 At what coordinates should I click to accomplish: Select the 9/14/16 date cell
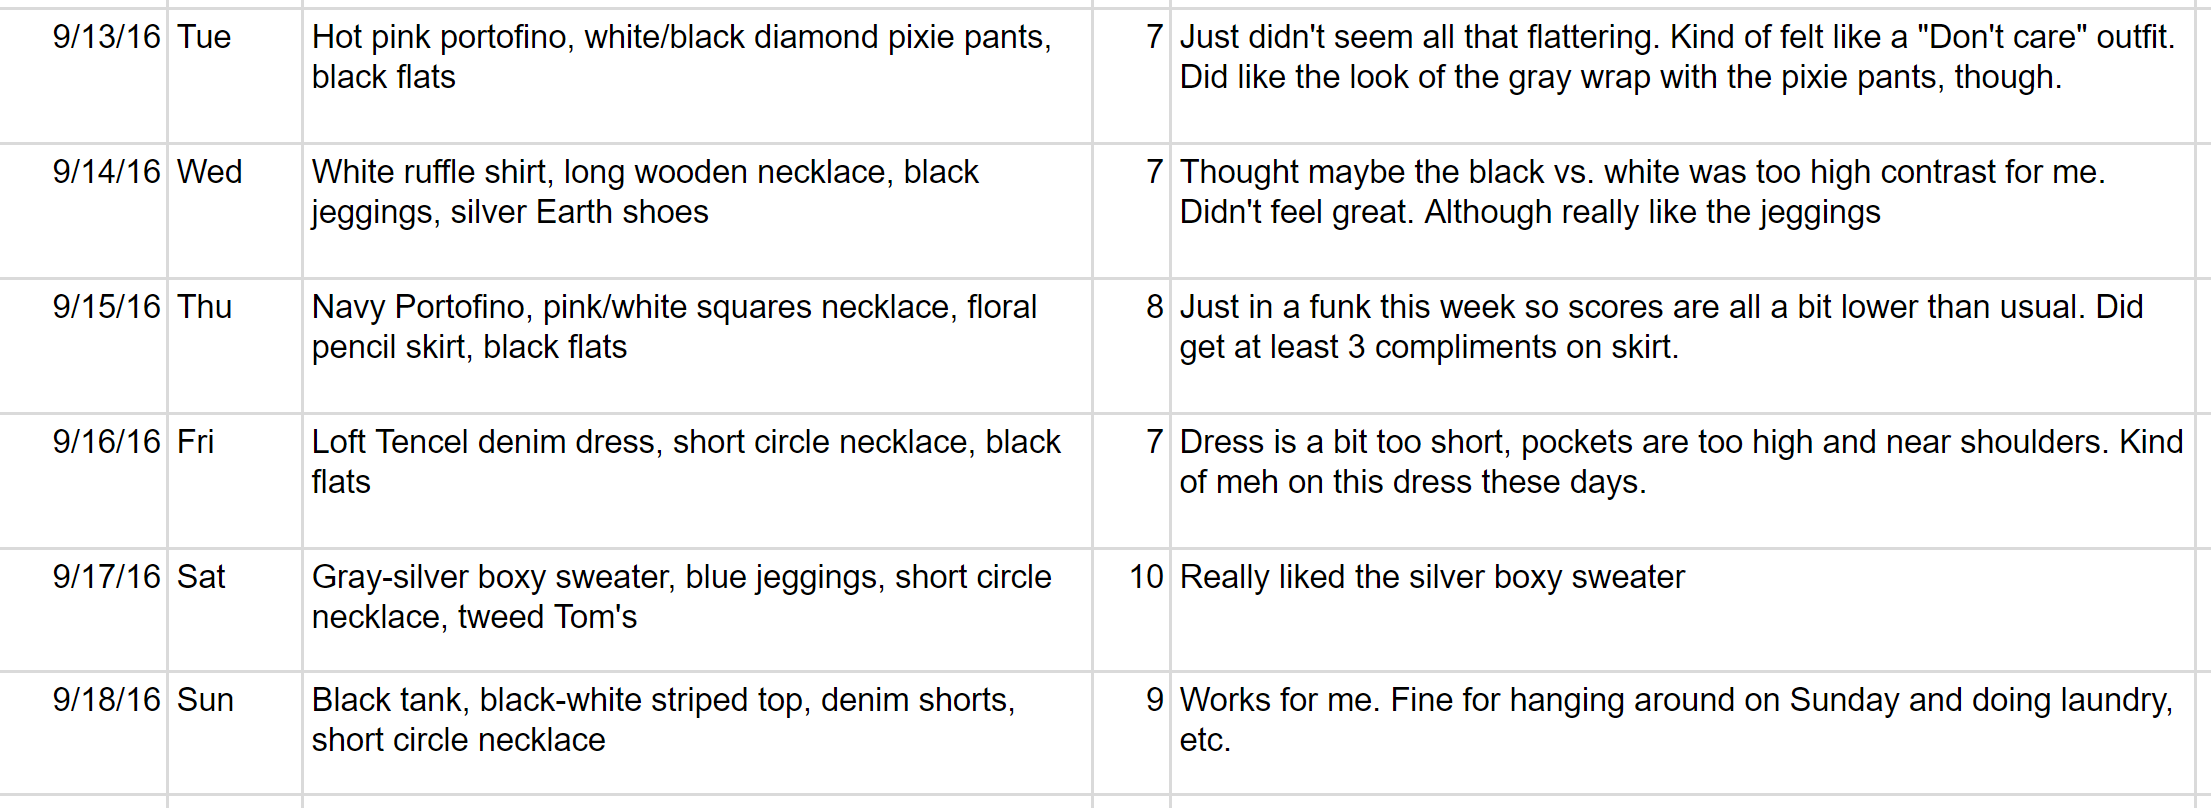83,211
